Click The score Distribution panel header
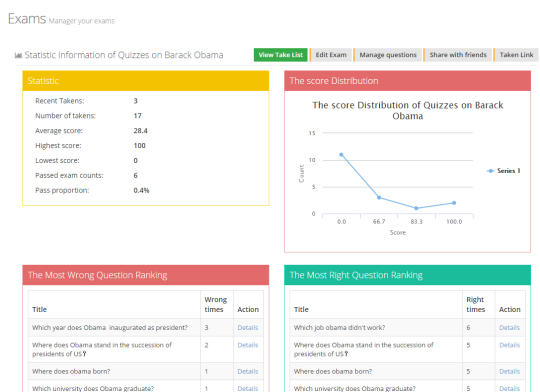The width and height of the screenshot is (540, 392). coord(407,81)
